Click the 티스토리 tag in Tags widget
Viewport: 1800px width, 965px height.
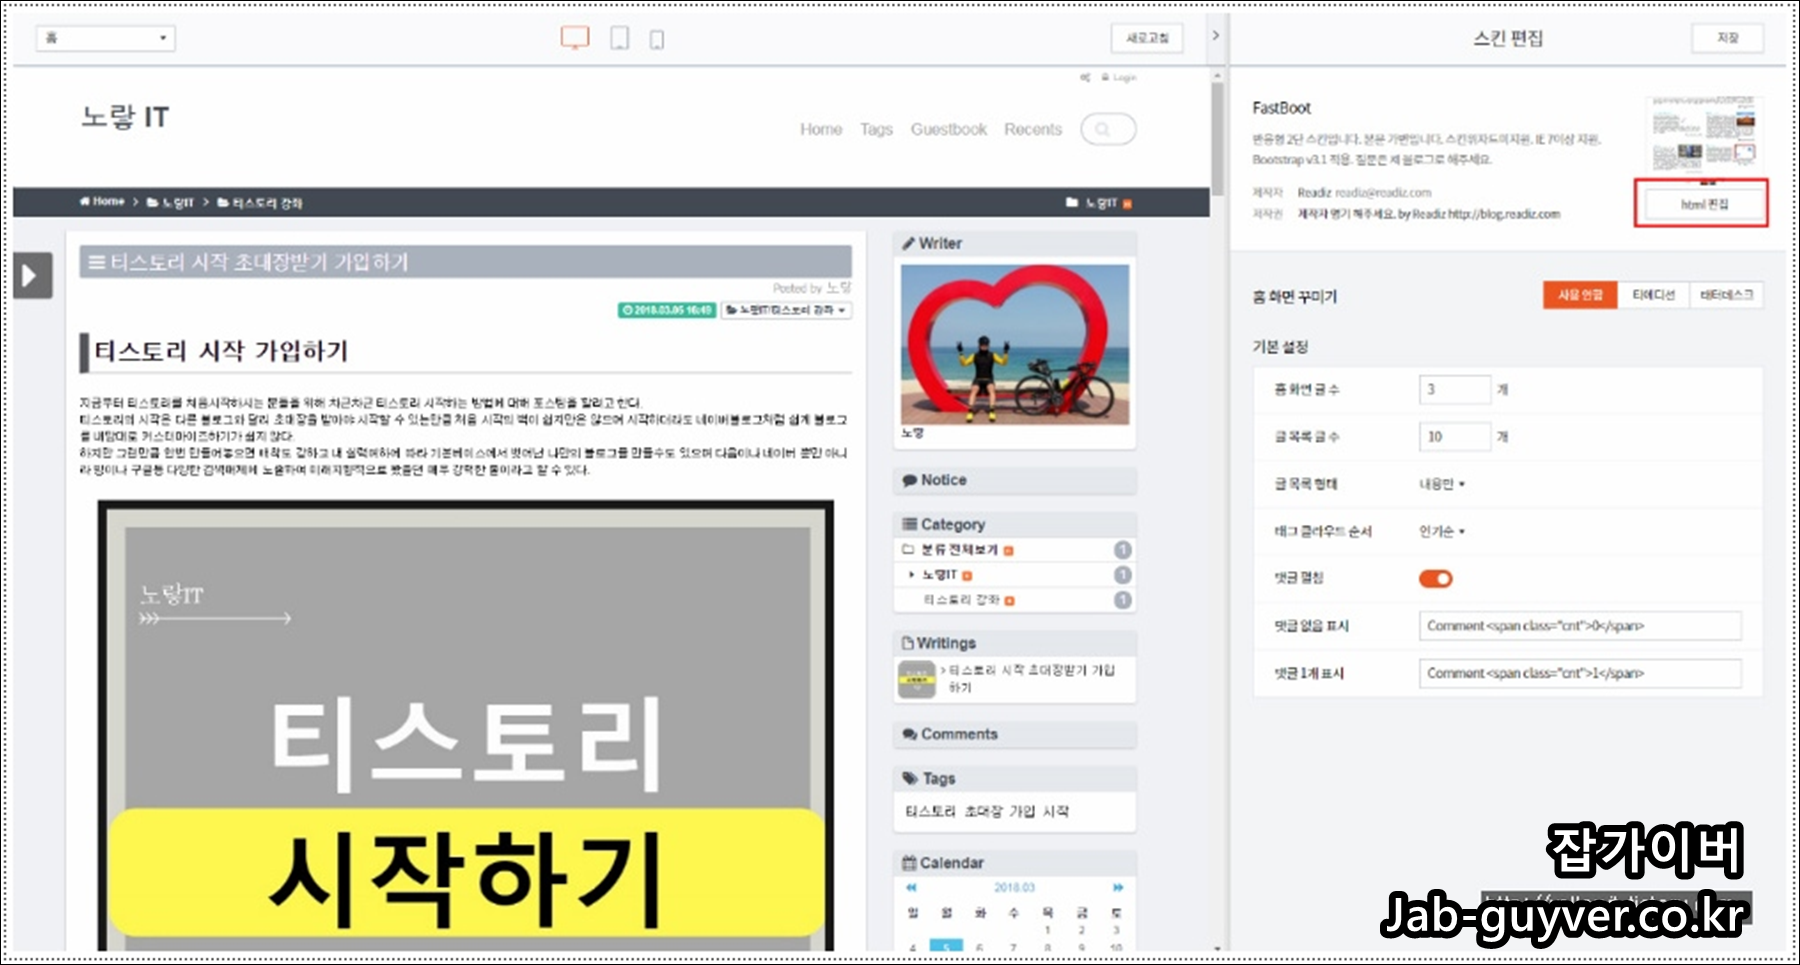point(930,811)
